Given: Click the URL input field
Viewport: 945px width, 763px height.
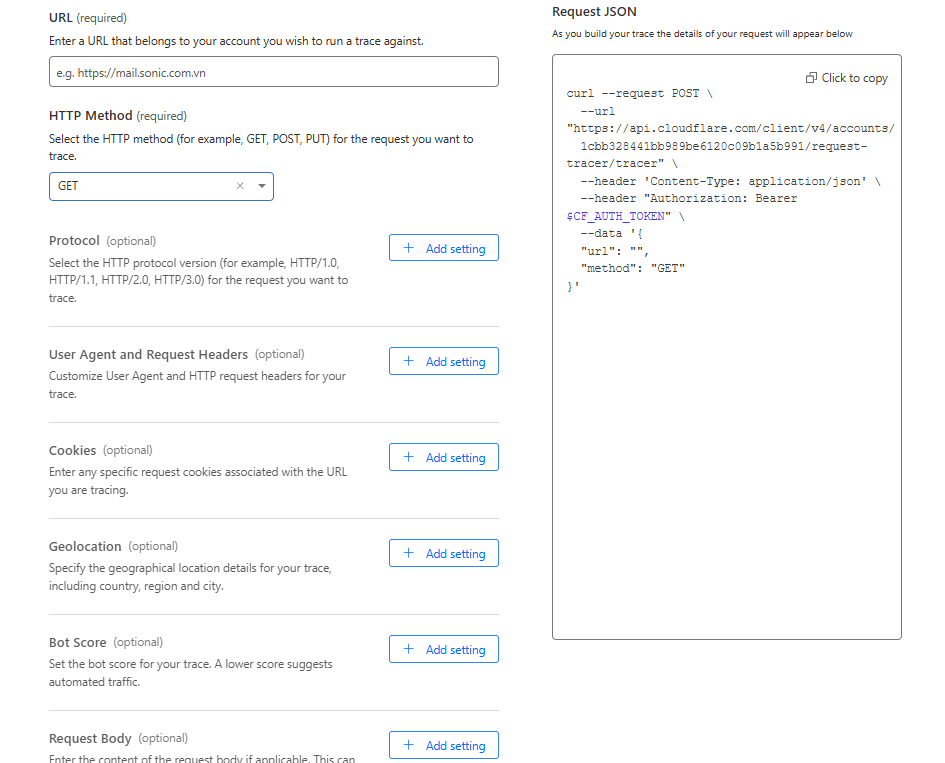Looking at the screenshot, I should [273, 72].
